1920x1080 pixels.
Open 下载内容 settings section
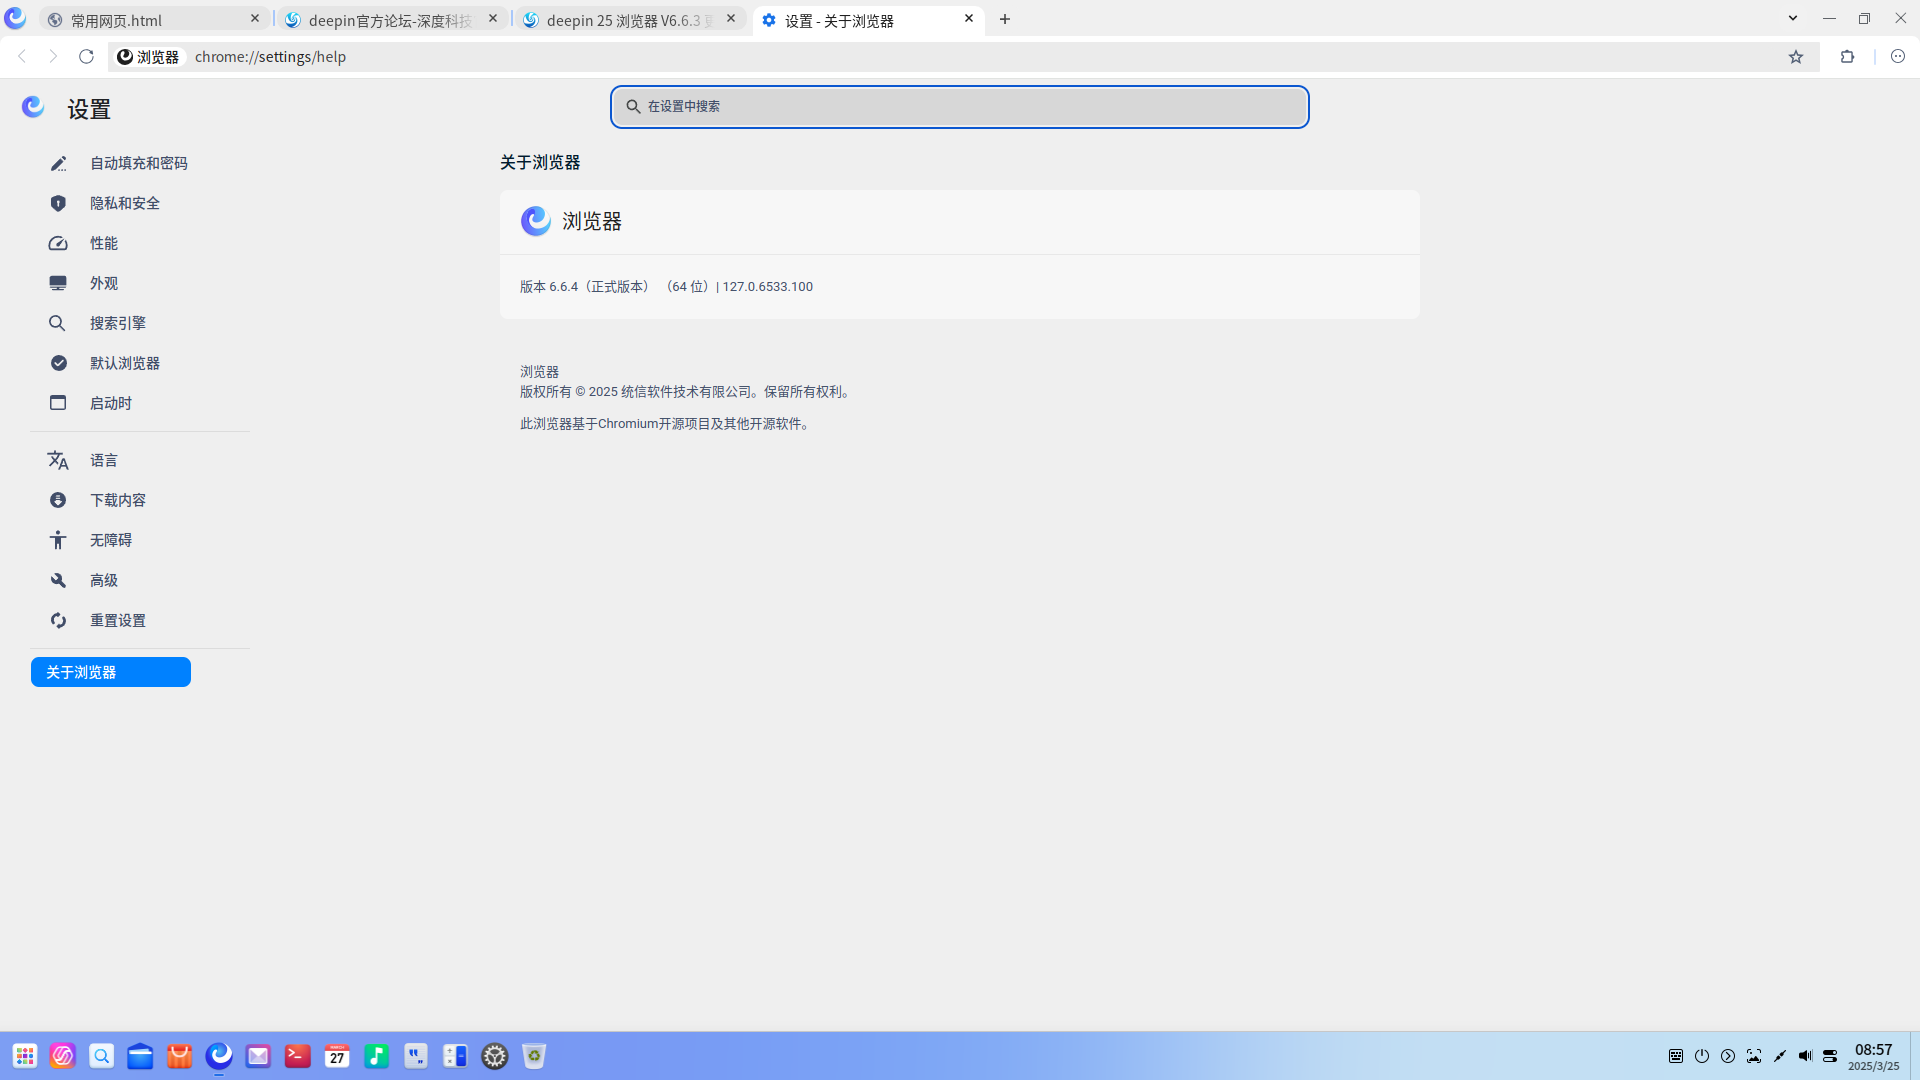click(x=118, y=500)
